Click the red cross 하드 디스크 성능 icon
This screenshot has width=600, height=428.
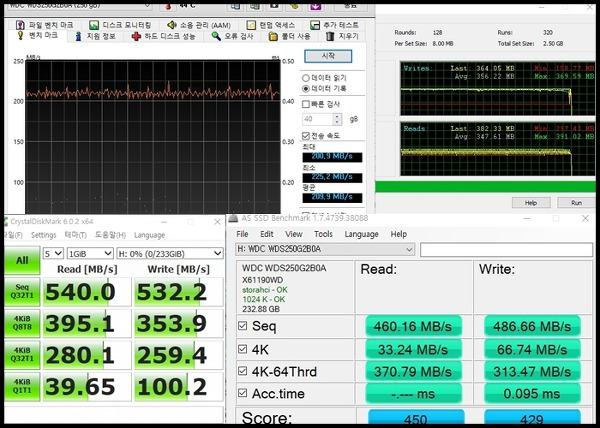point(136,36)
